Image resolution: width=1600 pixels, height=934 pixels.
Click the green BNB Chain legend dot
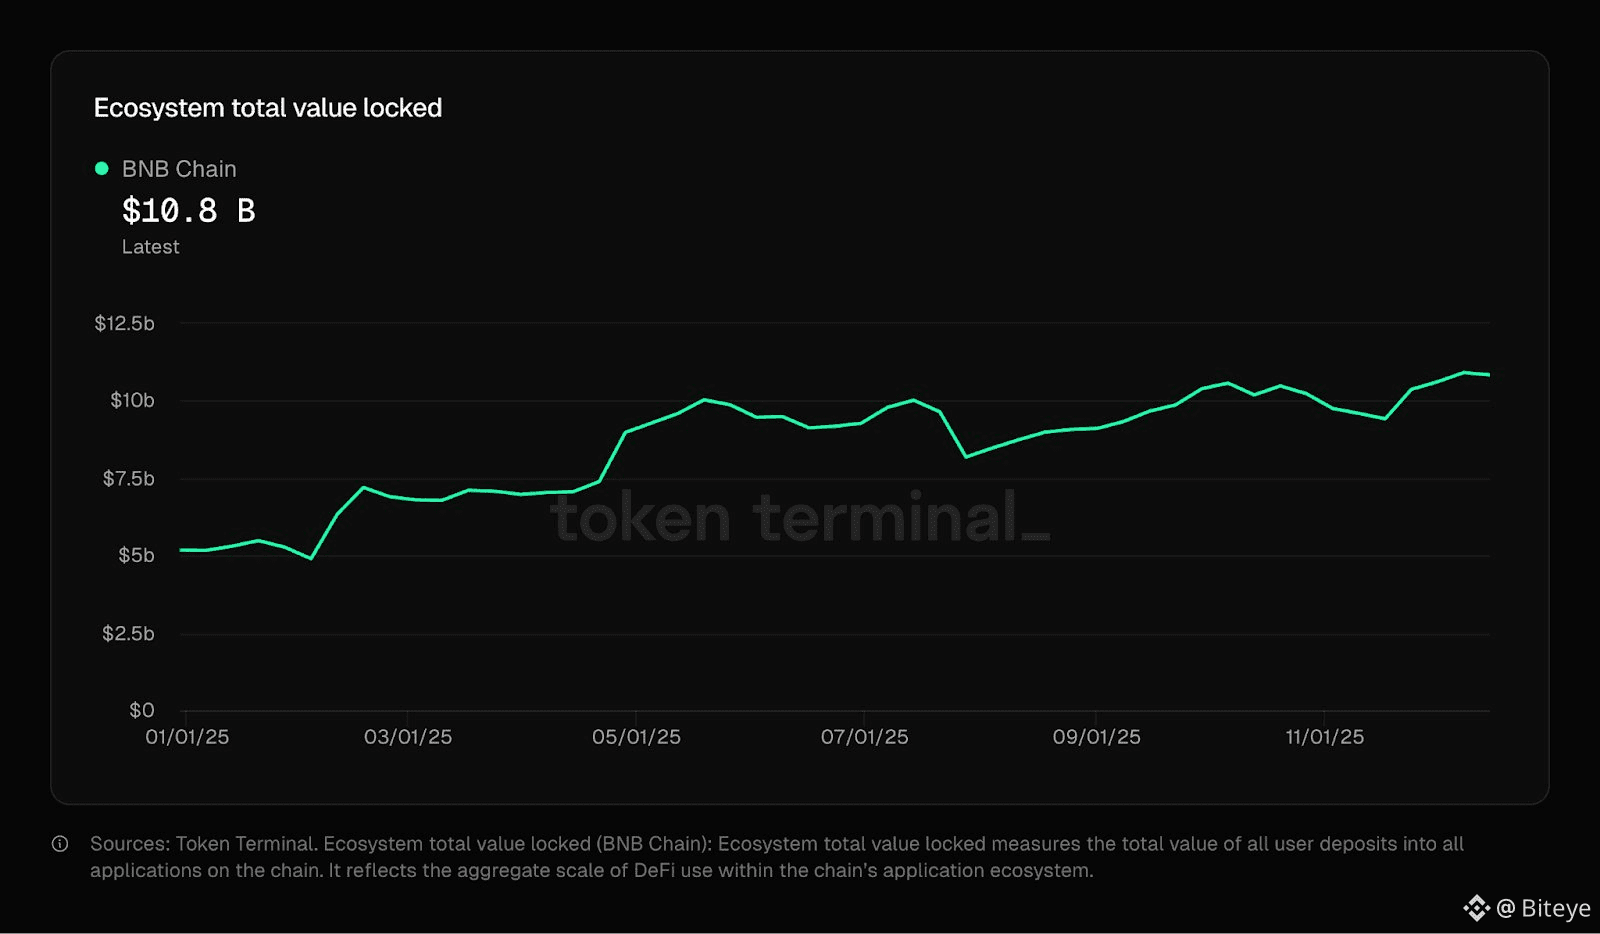click(101, 169)
